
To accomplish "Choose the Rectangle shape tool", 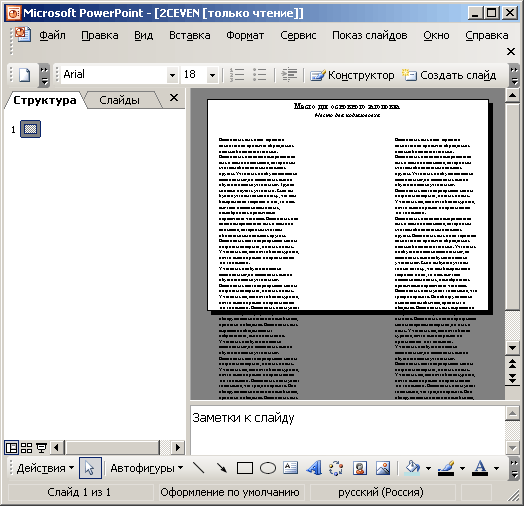I will pos(245,468).
